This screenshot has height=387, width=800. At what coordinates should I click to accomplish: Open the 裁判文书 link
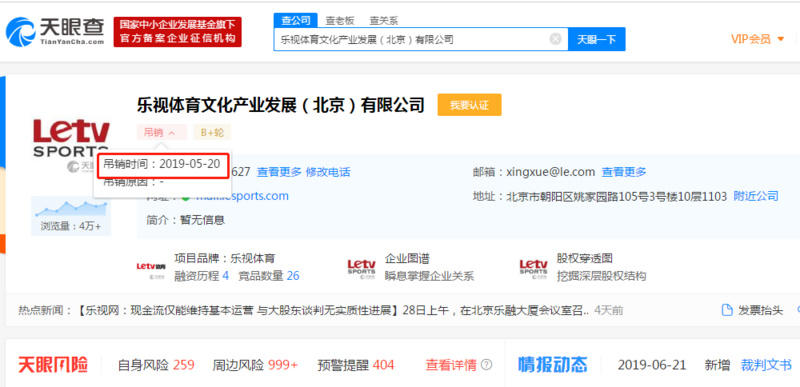759,365
